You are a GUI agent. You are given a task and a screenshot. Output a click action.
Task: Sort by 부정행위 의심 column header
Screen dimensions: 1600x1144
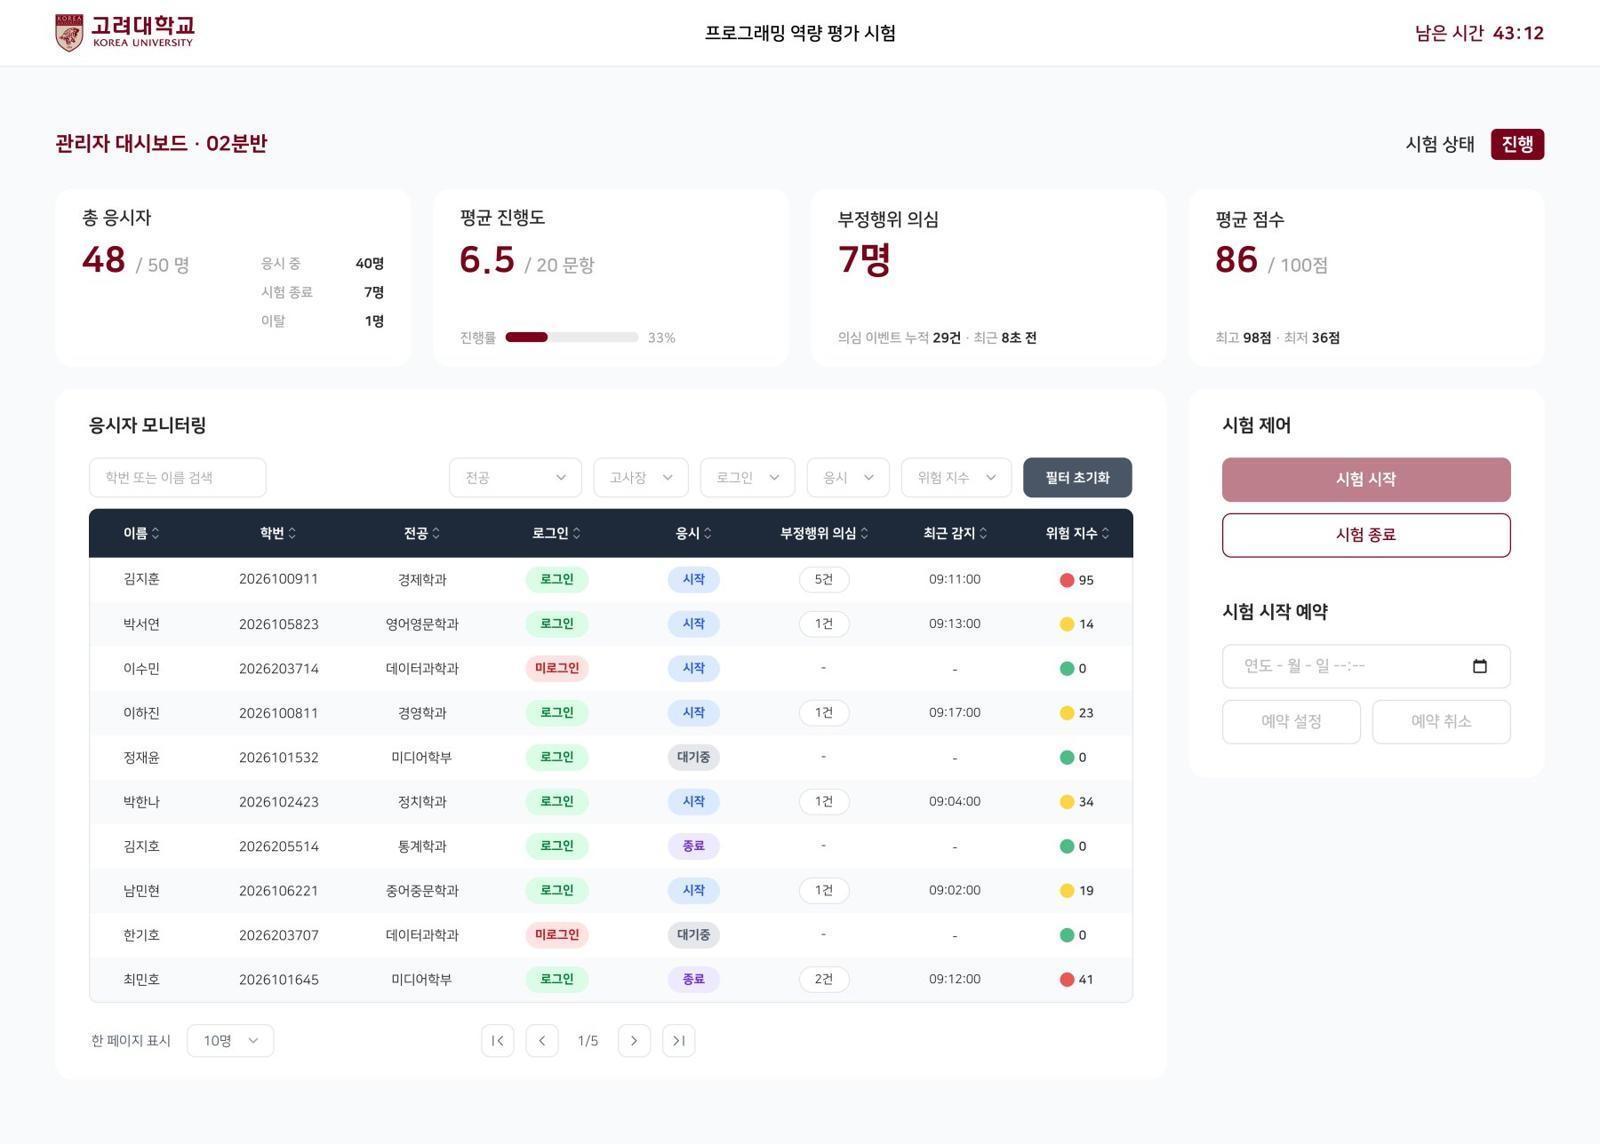(x=824, y=534)
